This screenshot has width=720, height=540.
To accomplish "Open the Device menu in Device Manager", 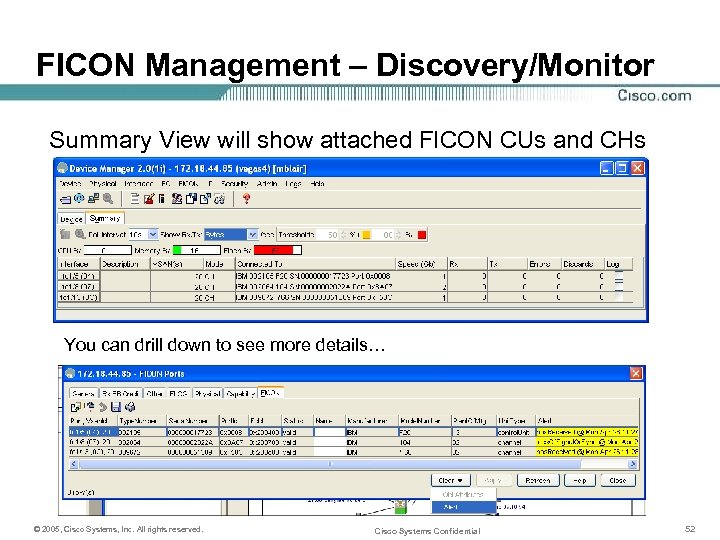I will coord(70,183).
